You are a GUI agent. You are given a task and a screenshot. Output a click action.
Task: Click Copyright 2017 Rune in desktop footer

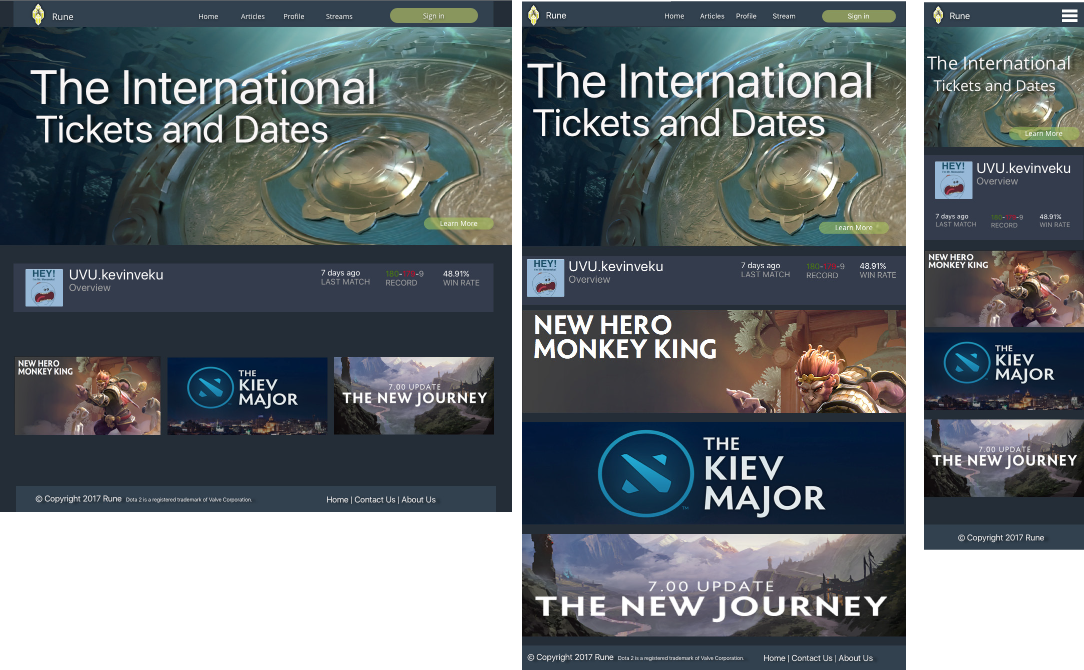coord(78,499)
